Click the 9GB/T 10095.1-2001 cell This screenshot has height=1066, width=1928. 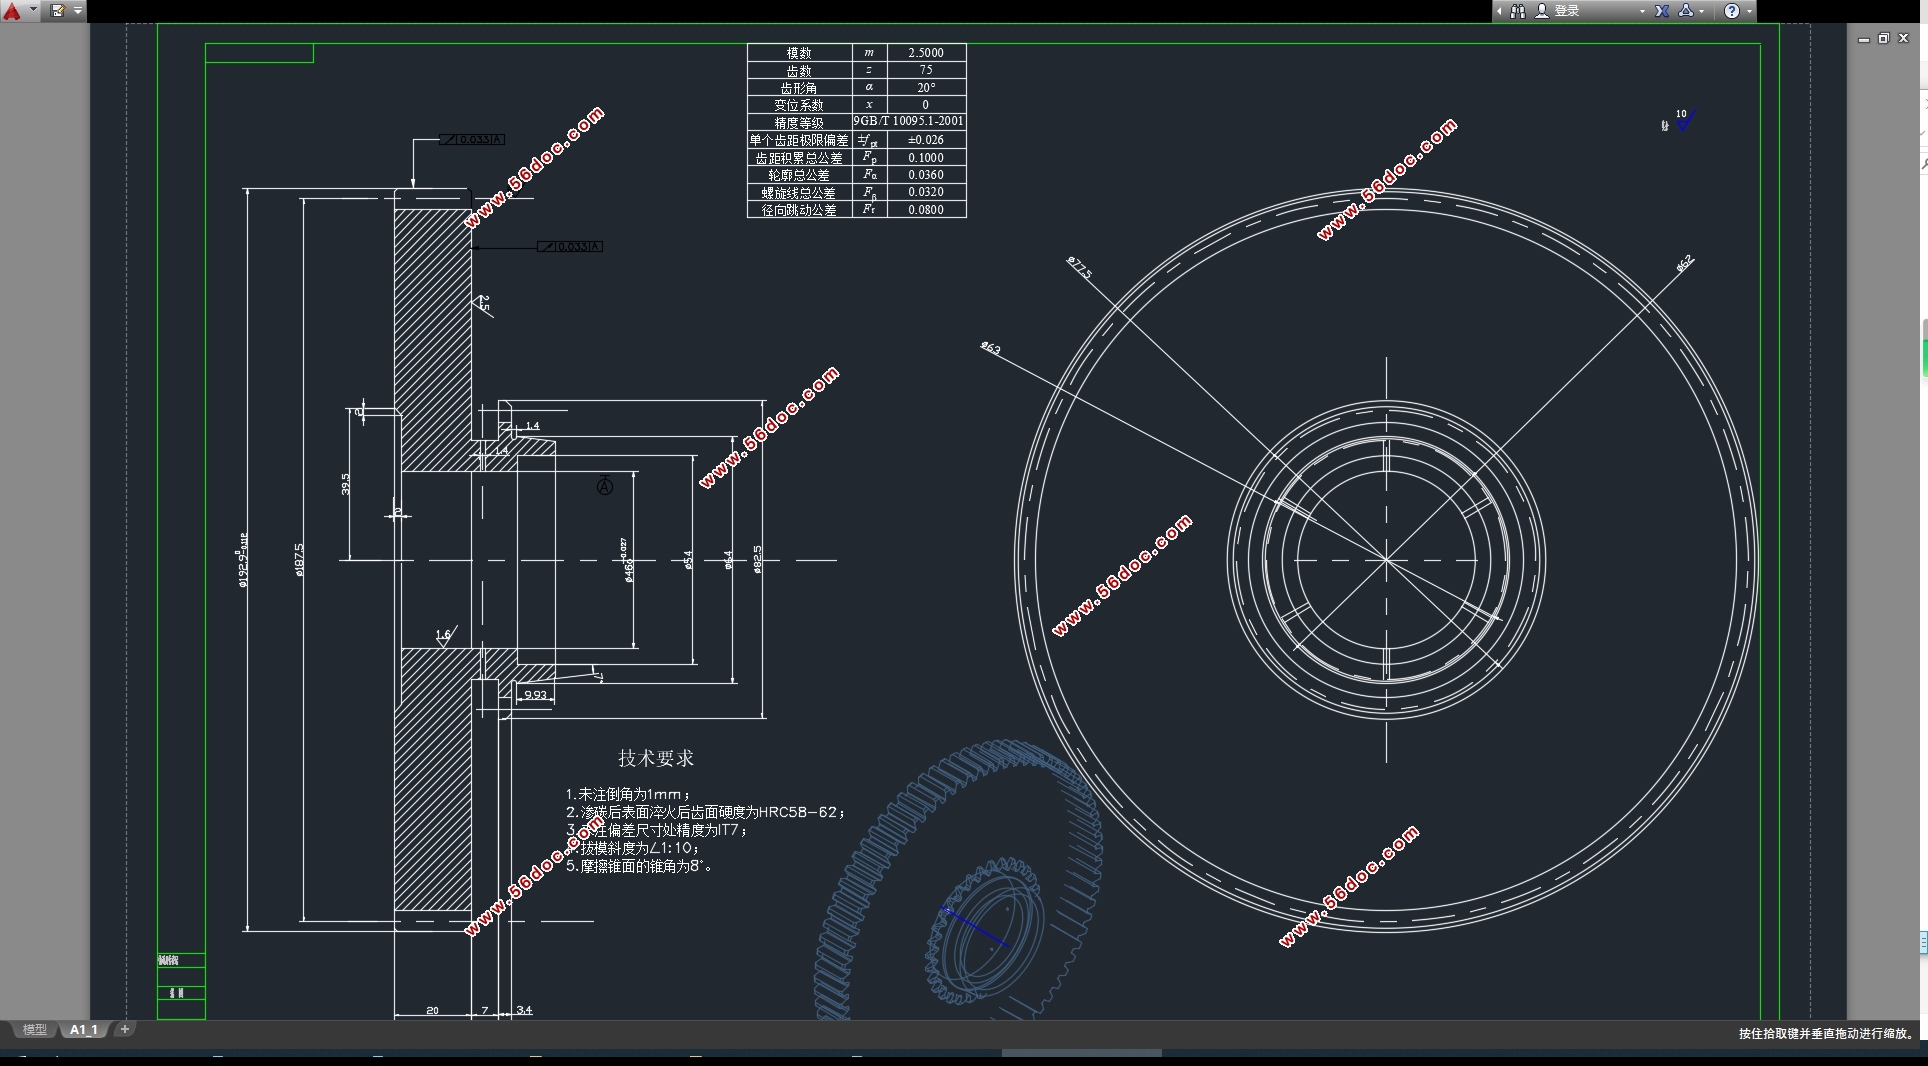tap(909, 121)
